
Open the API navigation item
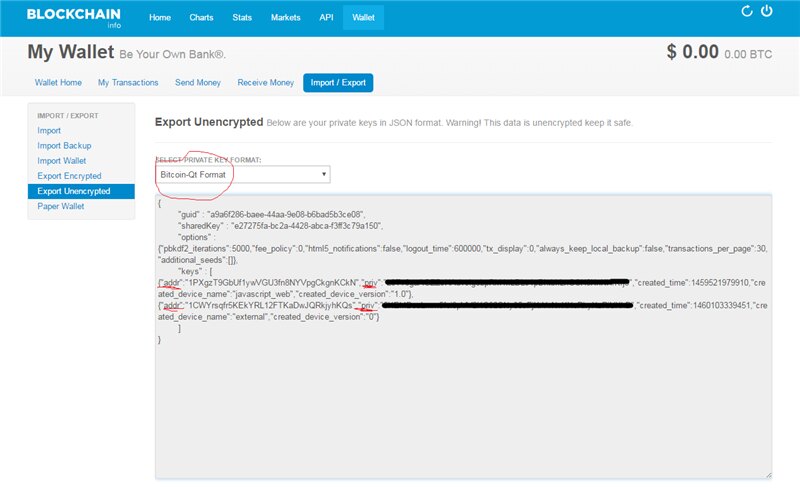point(326,17)
